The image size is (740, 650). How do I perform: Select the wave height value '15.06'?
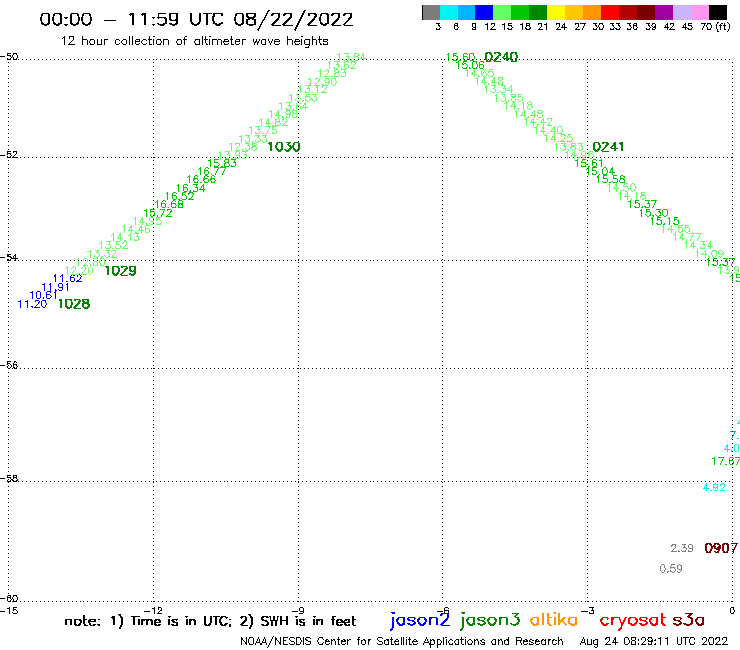470,65
